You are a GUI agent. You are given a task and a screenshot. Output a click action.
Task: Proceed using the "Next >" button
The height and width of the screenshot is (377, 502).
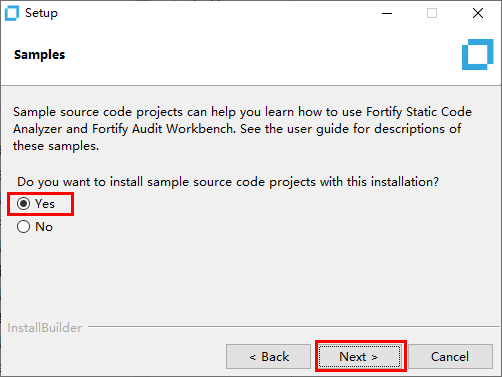click(360, 357)
